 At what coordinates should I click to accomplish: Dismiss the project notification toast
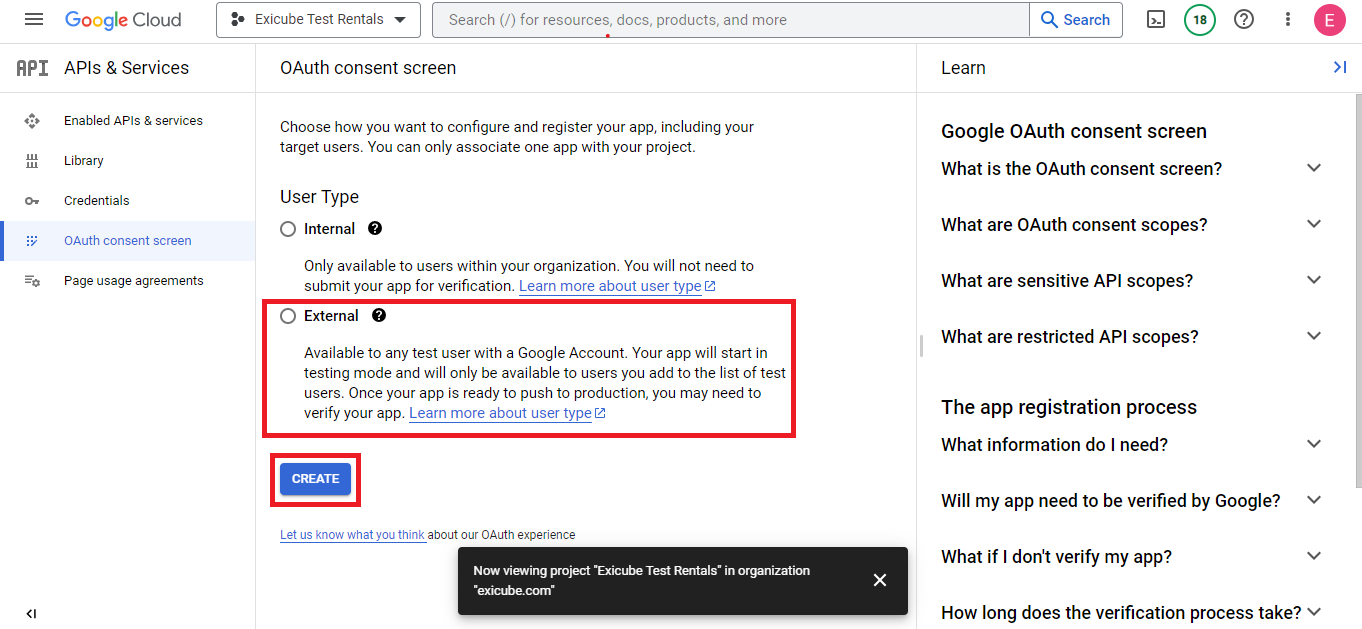880,580
